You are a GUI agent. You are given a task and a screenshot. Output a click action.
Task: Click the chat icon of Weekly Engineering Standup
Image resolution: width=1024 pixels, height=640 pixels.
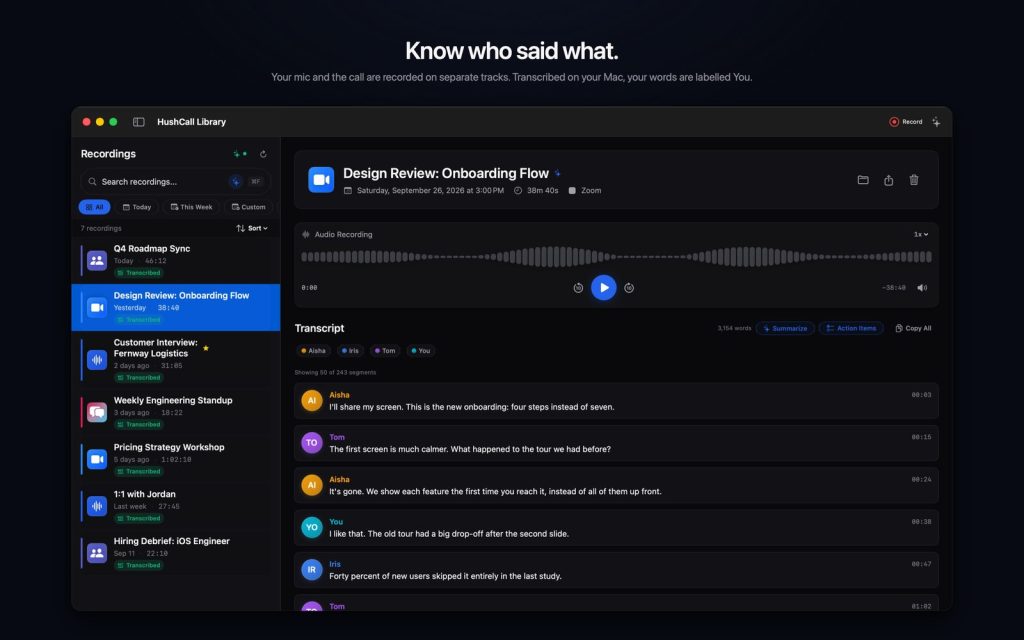point(97,413)
